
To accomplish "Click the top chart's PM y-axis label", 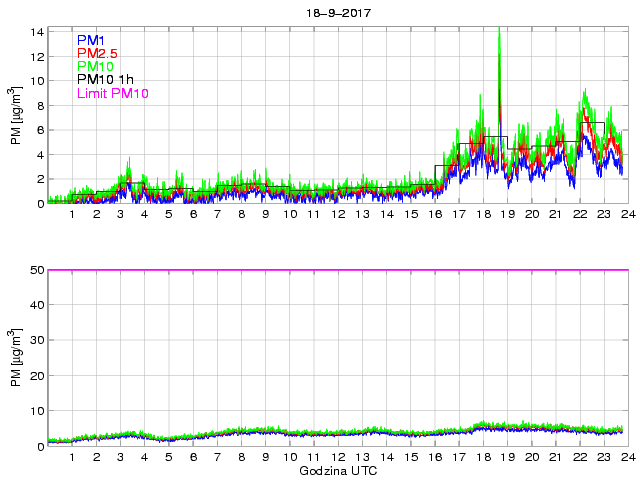I will pos(16,117).
